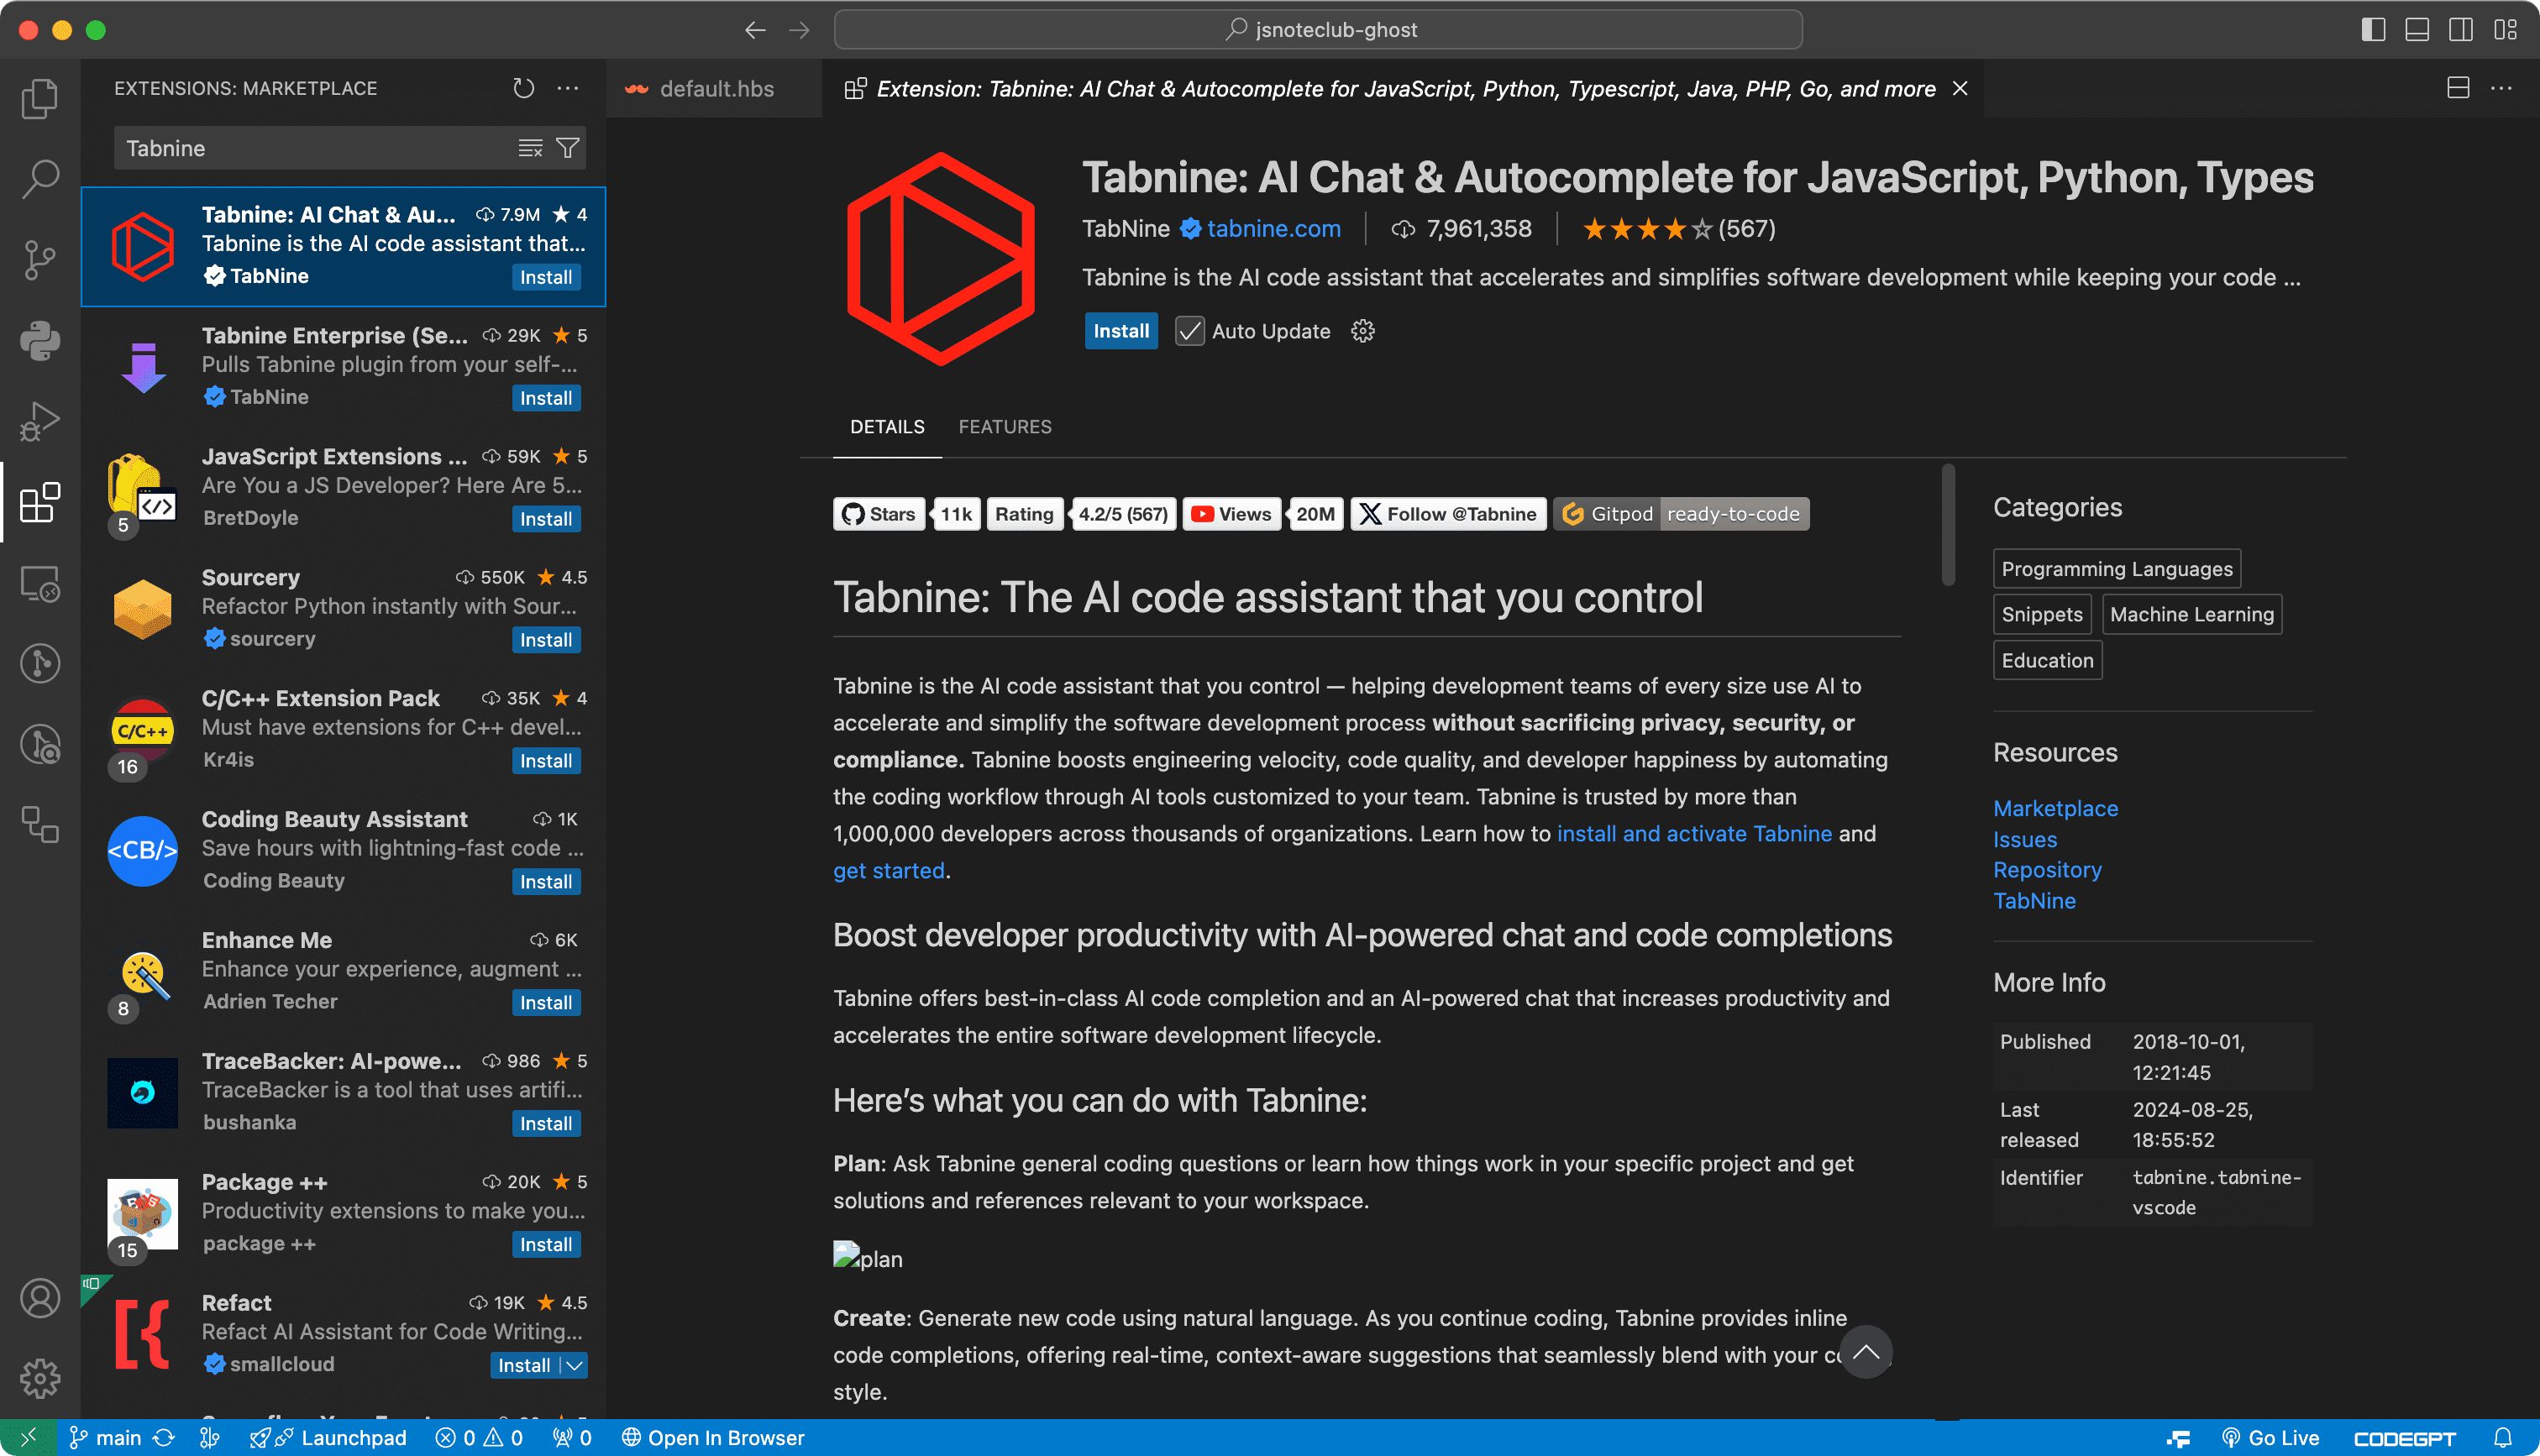The width and height of the screenshot is (2540, 1456).
Task: Open the Issues resource link
Action: [2025, 840]
